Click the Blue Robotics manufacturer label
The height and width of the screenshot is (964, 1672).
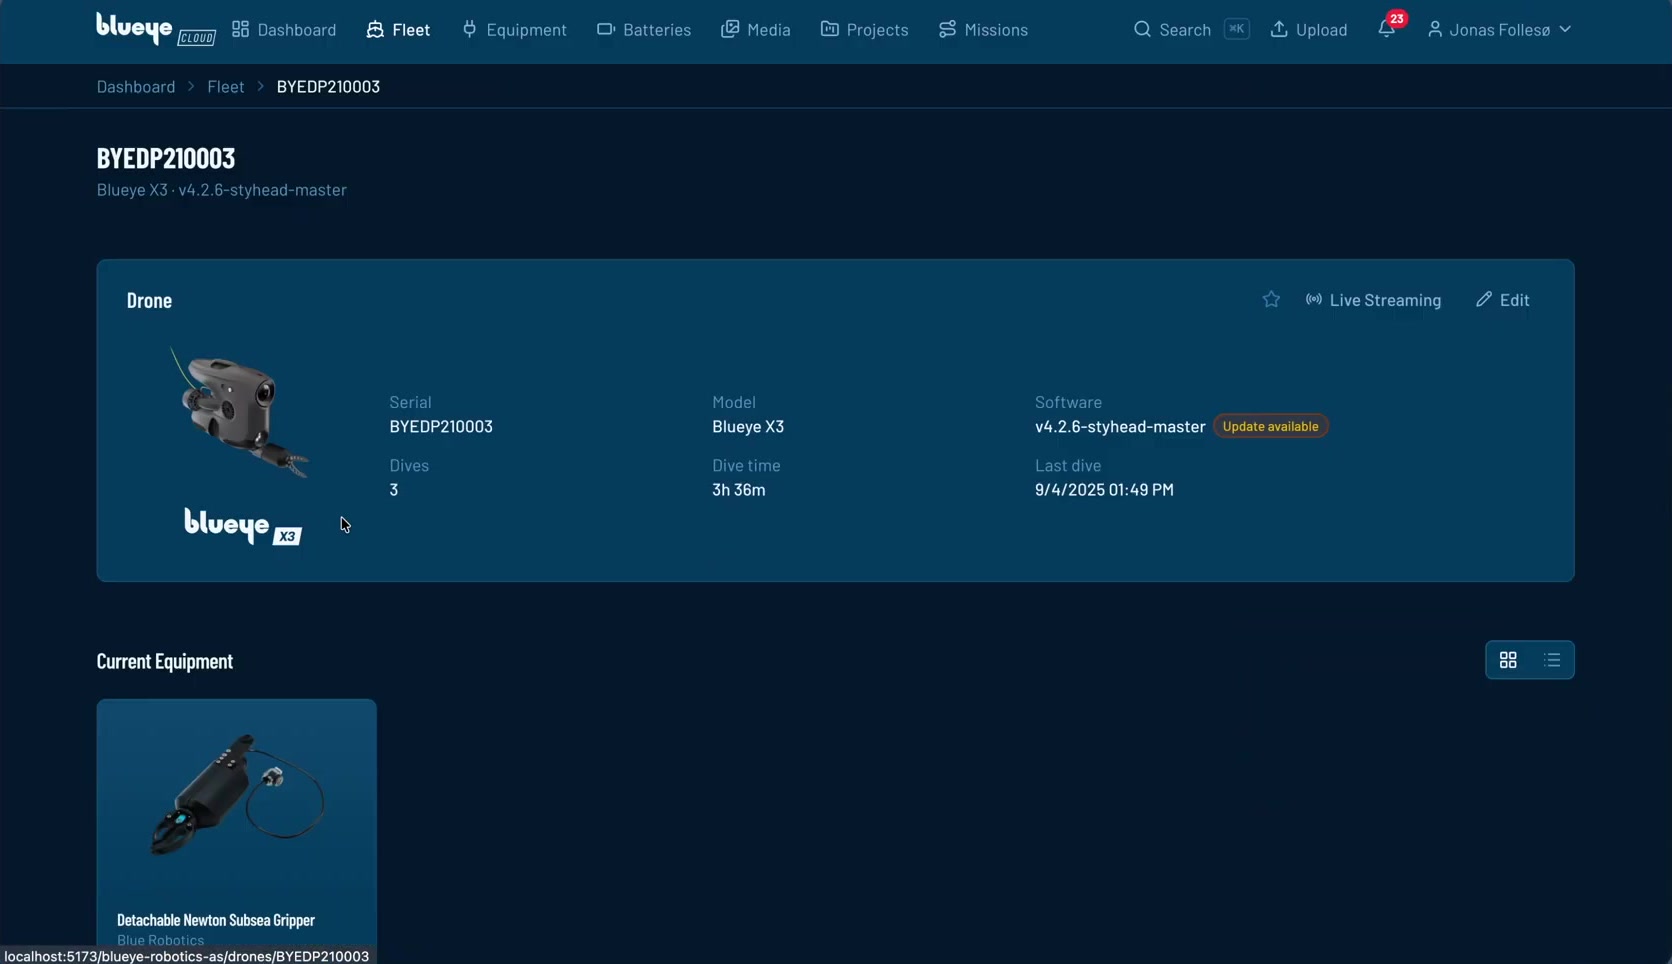point(160,940)
